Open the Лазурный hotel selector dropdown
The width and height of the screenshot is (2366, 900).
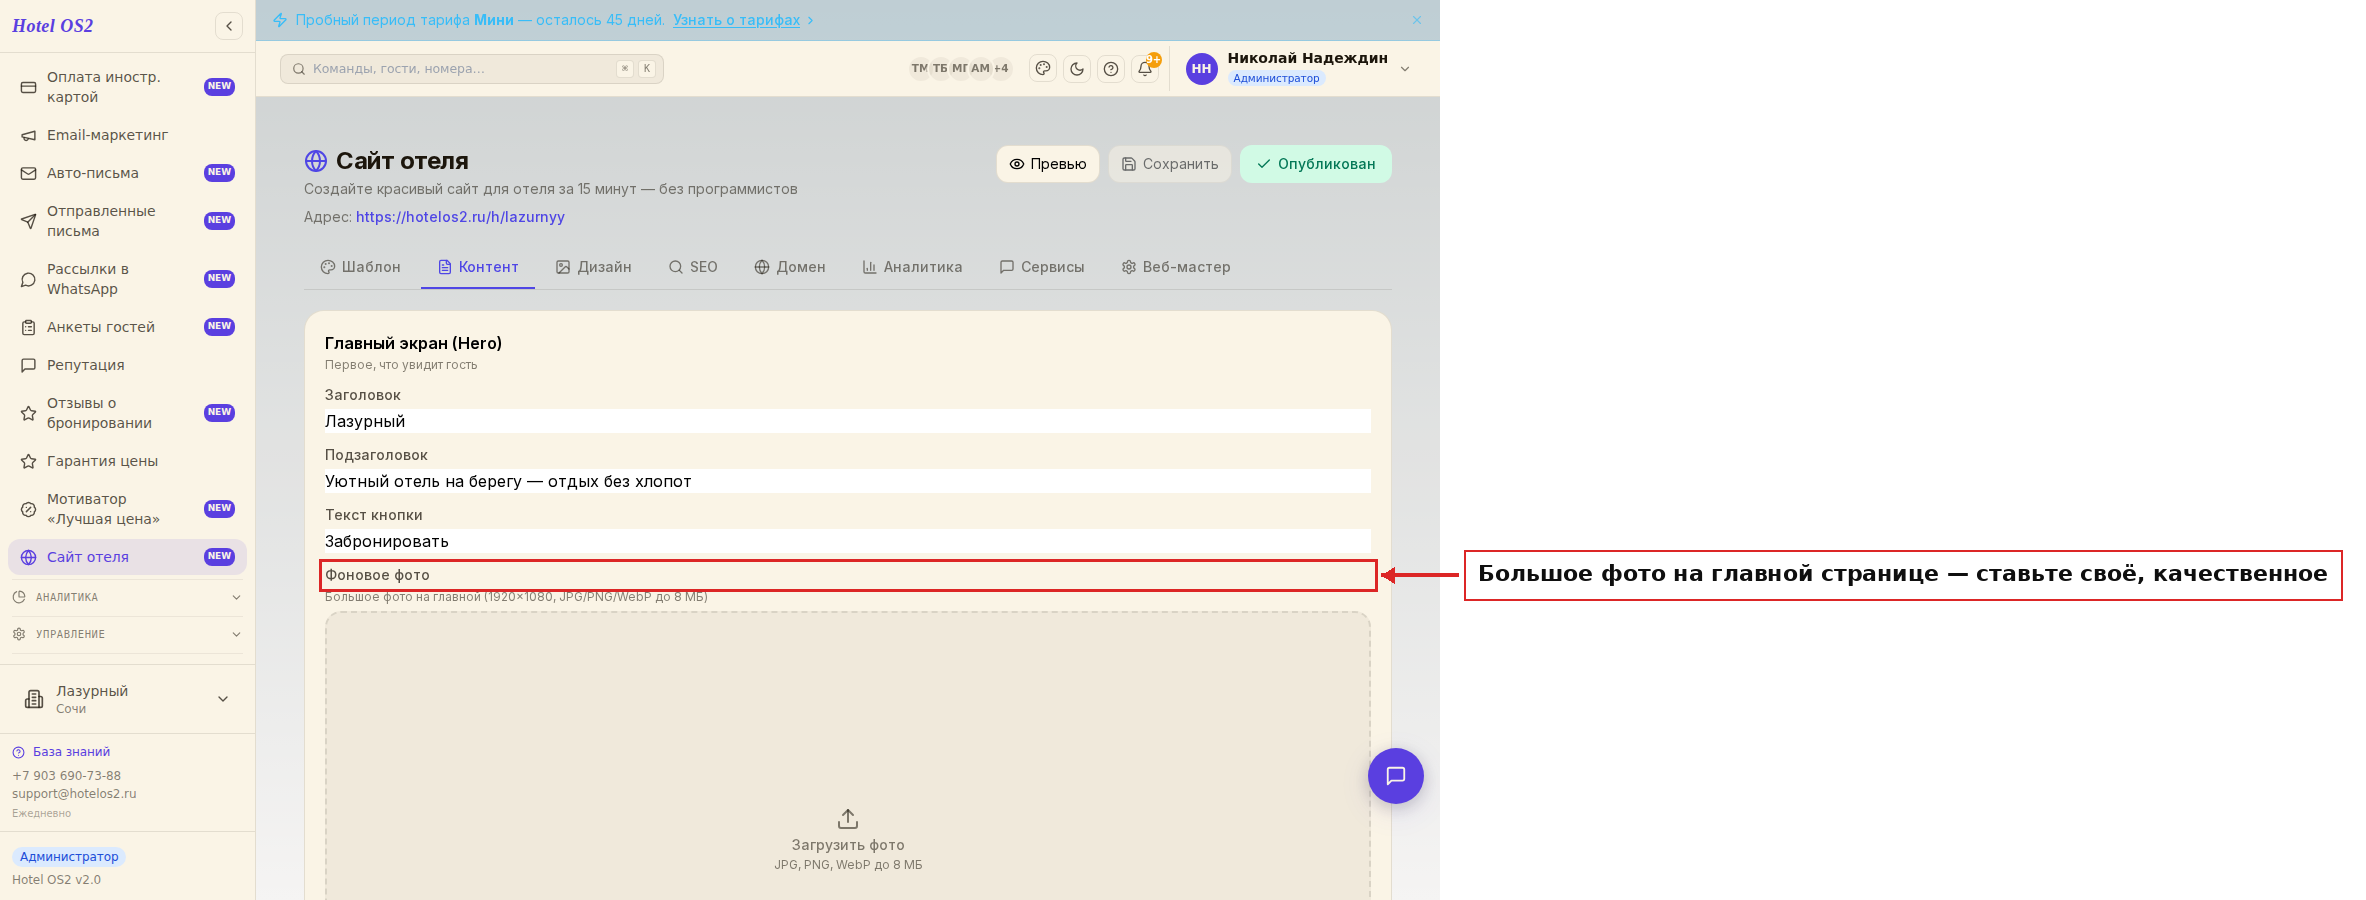pyautogui.click(x=128, y=699)
